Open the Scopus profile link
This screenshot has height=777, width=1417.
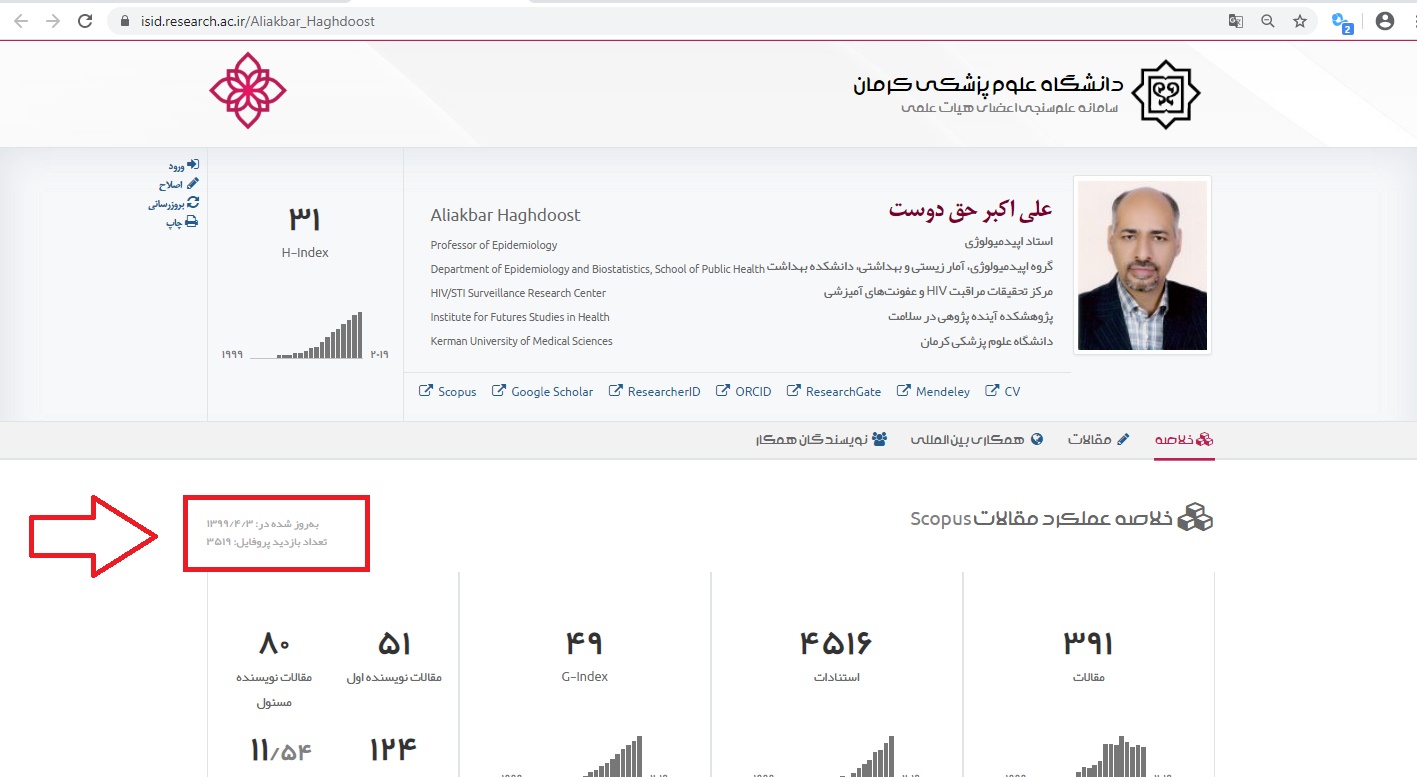448,392
